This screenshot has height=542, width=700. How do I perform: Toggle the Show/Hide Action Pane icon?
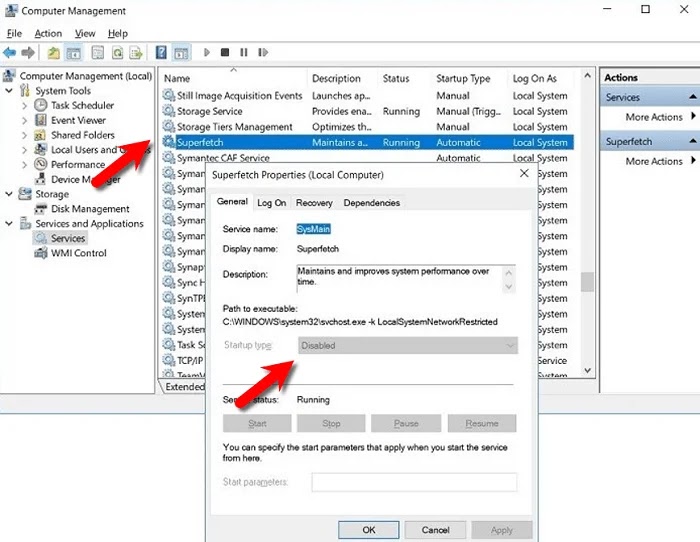tap(181, 53)
